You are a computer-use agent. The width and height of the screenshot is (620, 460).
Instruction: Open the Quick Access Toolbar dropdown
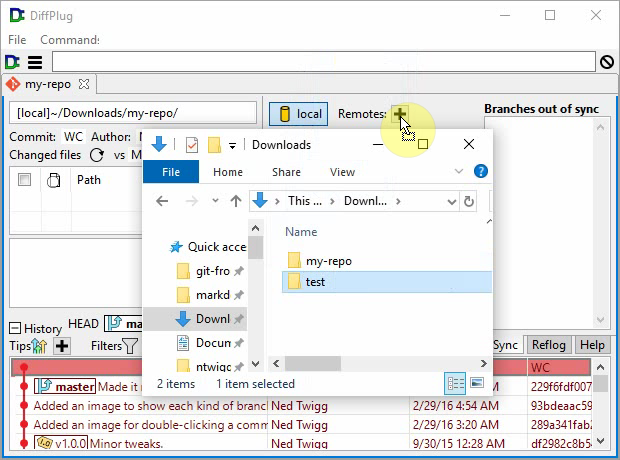[232, 145]
